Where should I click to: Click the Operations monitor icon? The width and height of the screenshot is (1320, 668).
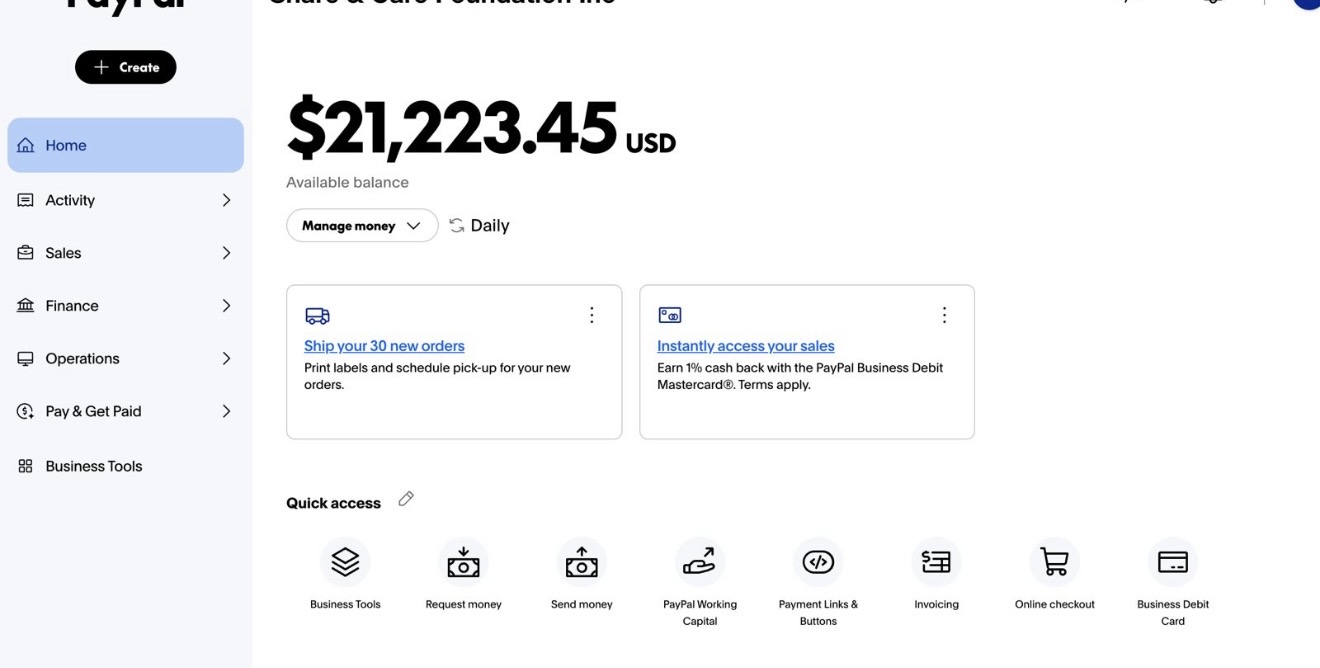click(x=26, y=358)
